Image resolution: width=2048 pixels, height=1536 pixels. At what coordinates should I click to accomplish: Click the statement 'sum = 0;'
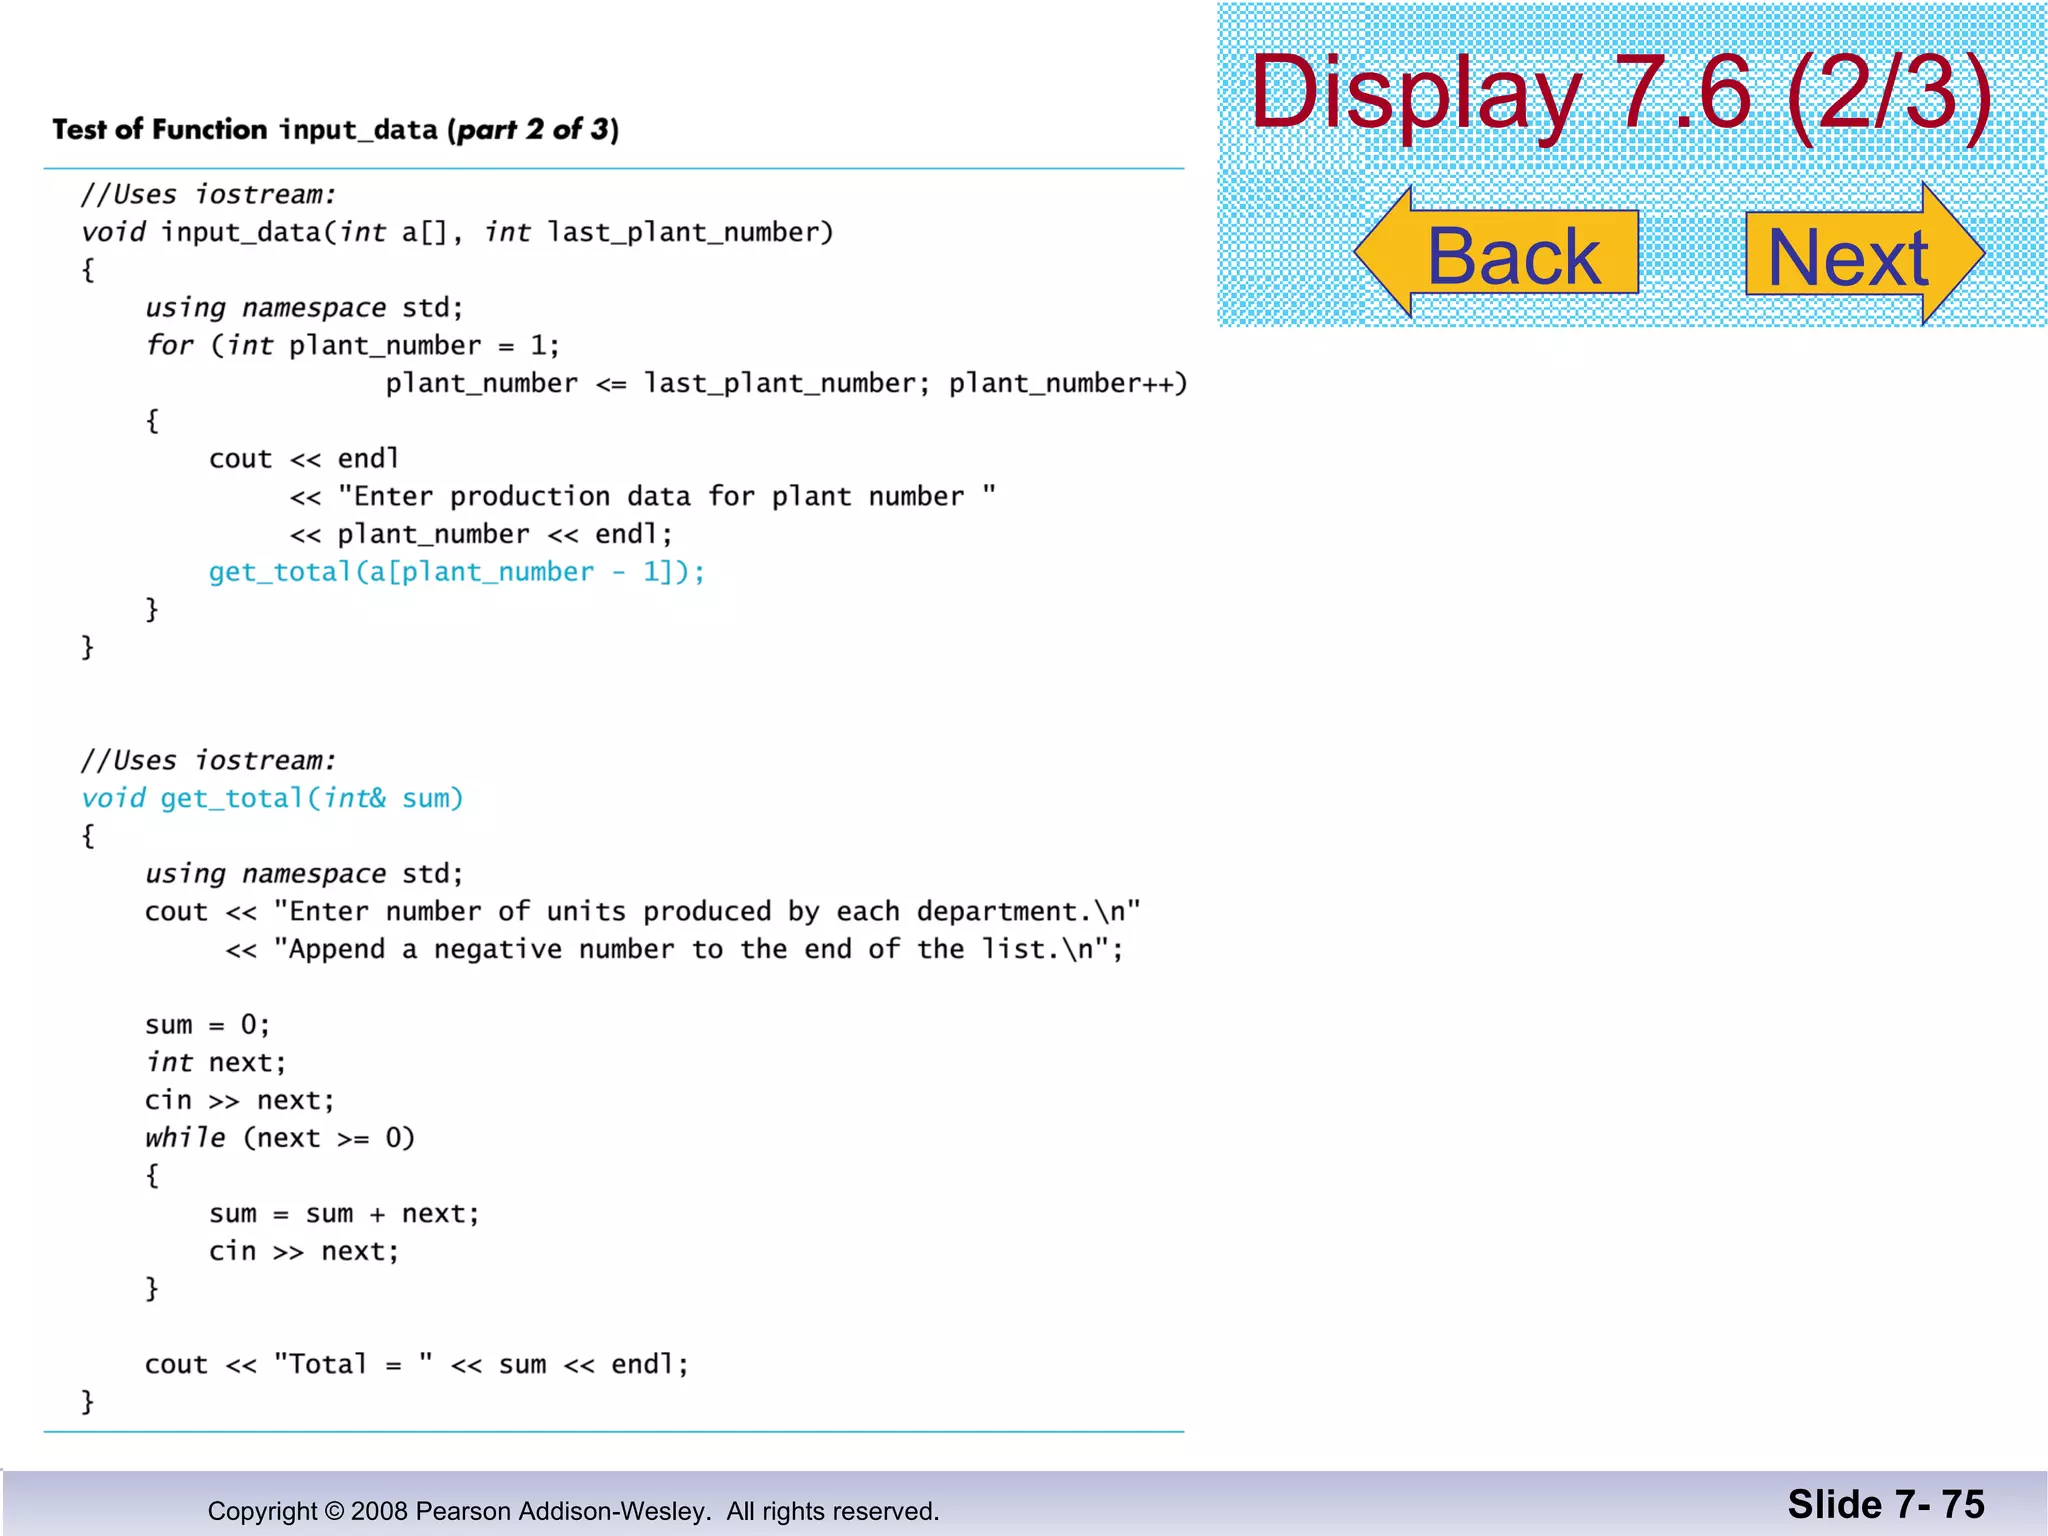coord(207,1025)
